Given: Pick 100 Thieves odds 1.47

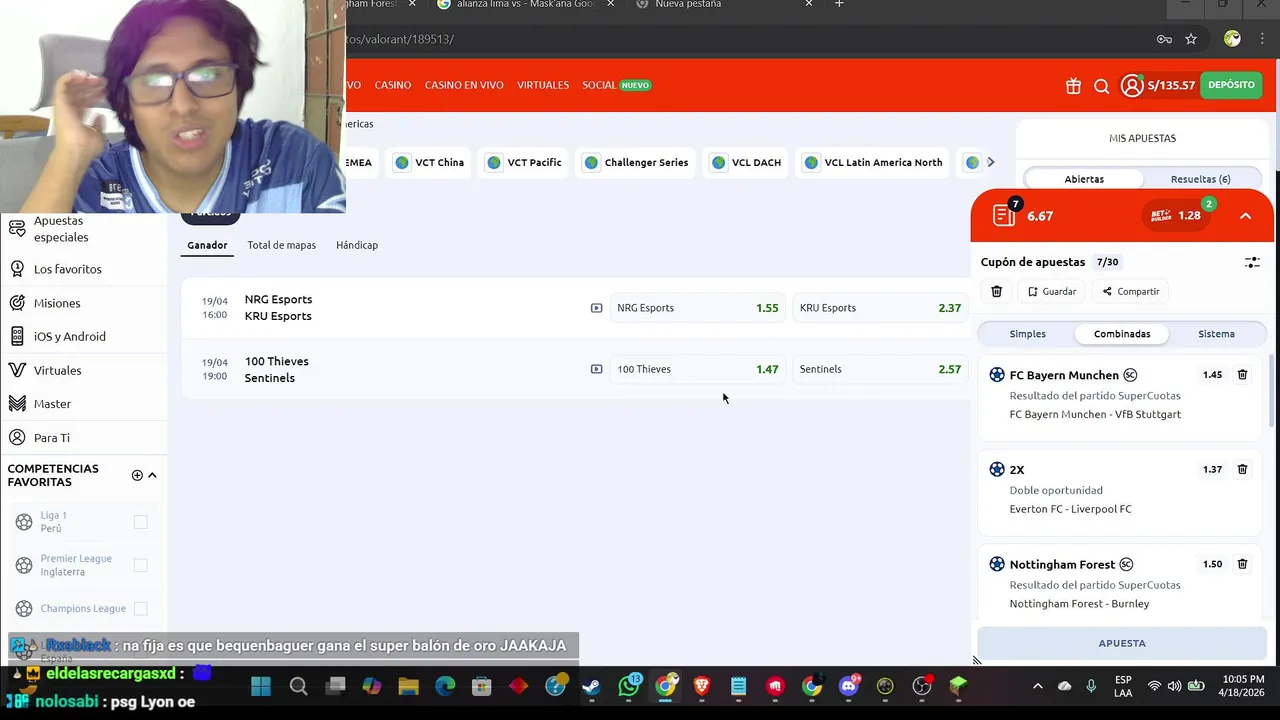Looking at the screenshot, I should pos(697,369).
